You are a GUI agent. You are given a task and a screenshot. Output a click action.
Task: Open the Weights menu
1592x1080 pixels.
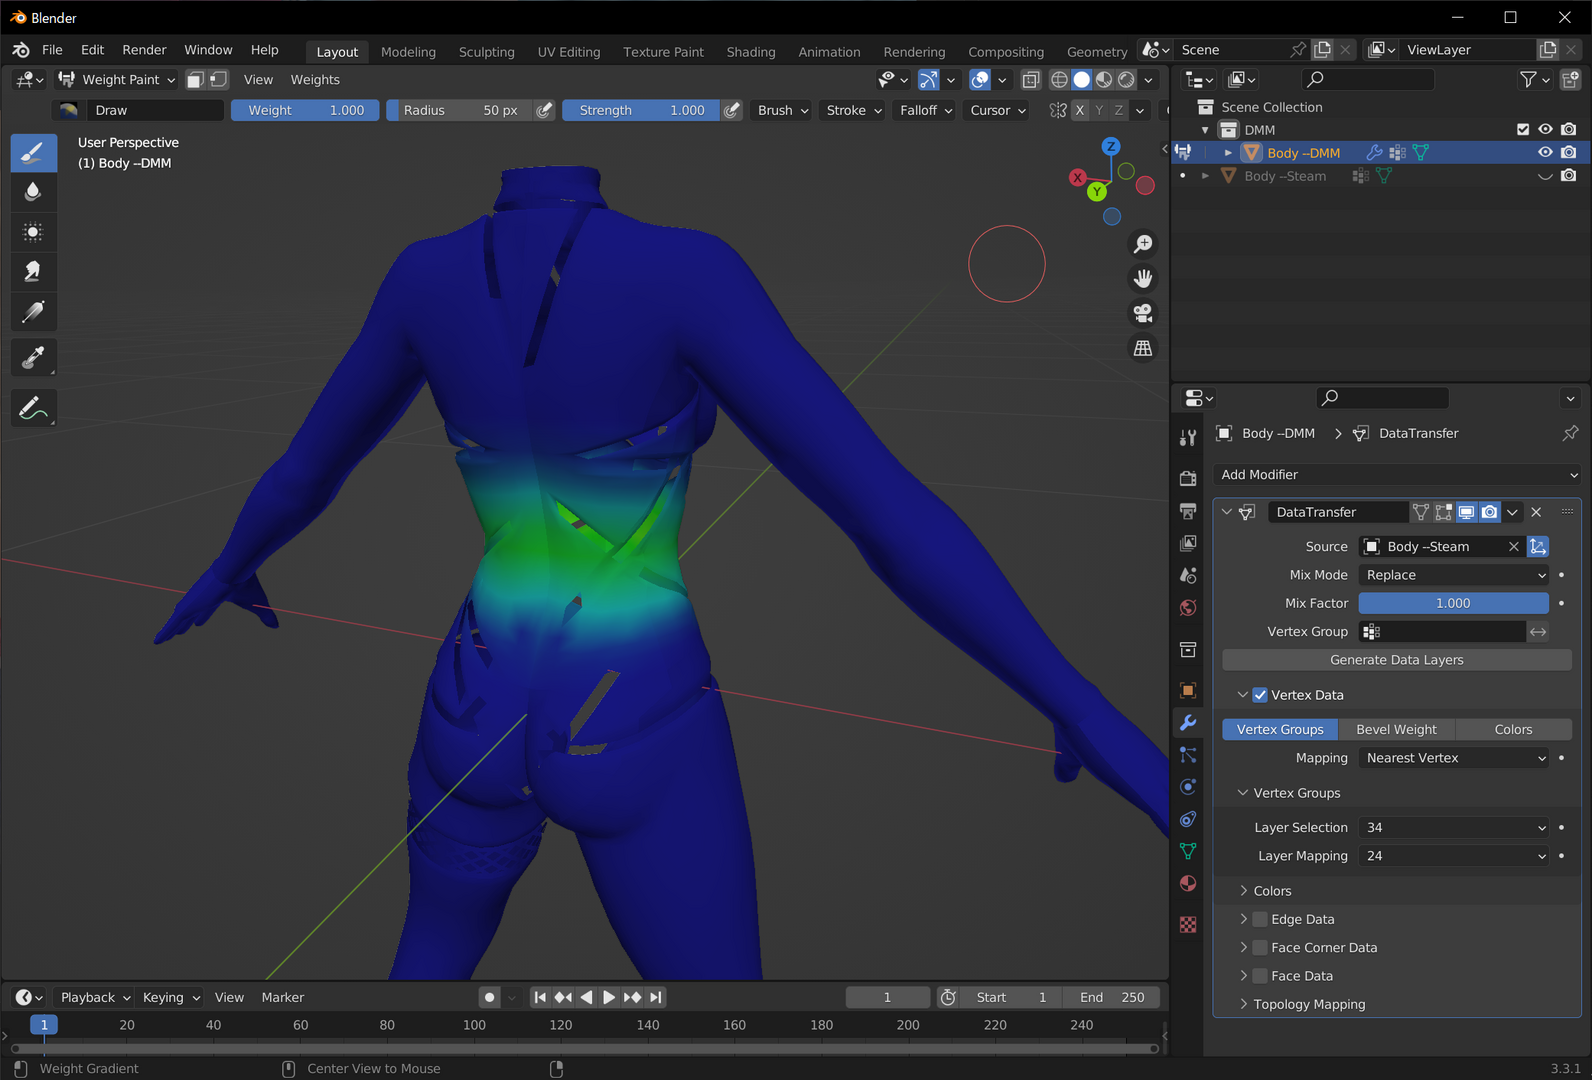pos(315,80)
